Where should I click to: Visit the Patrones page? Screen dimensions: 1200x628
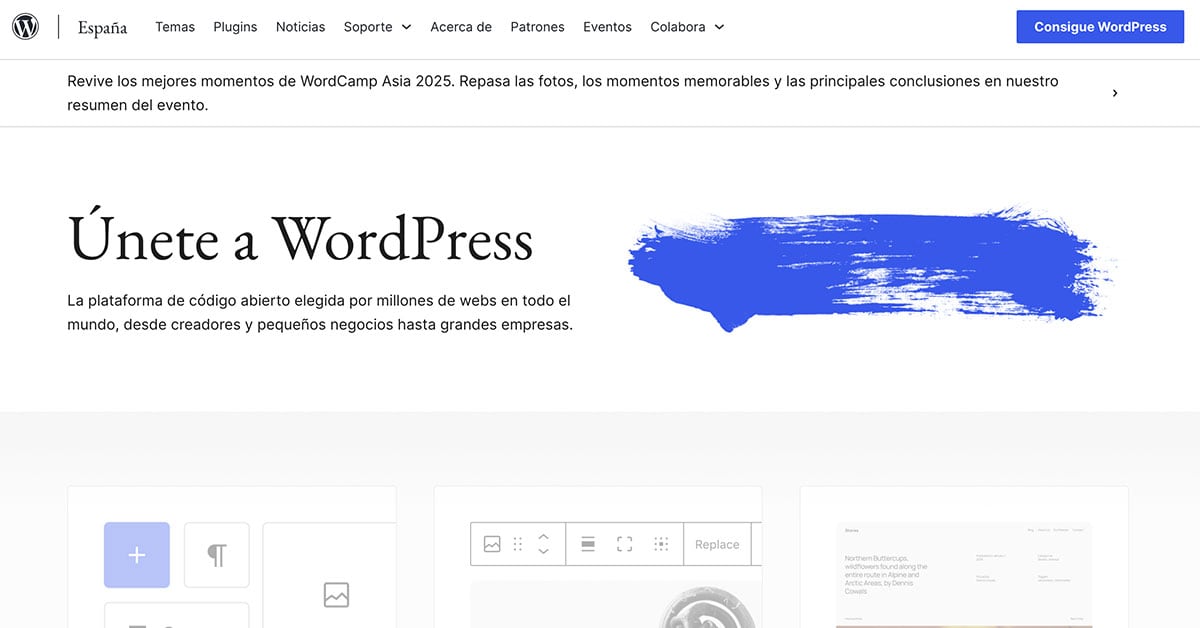[537, 27]
